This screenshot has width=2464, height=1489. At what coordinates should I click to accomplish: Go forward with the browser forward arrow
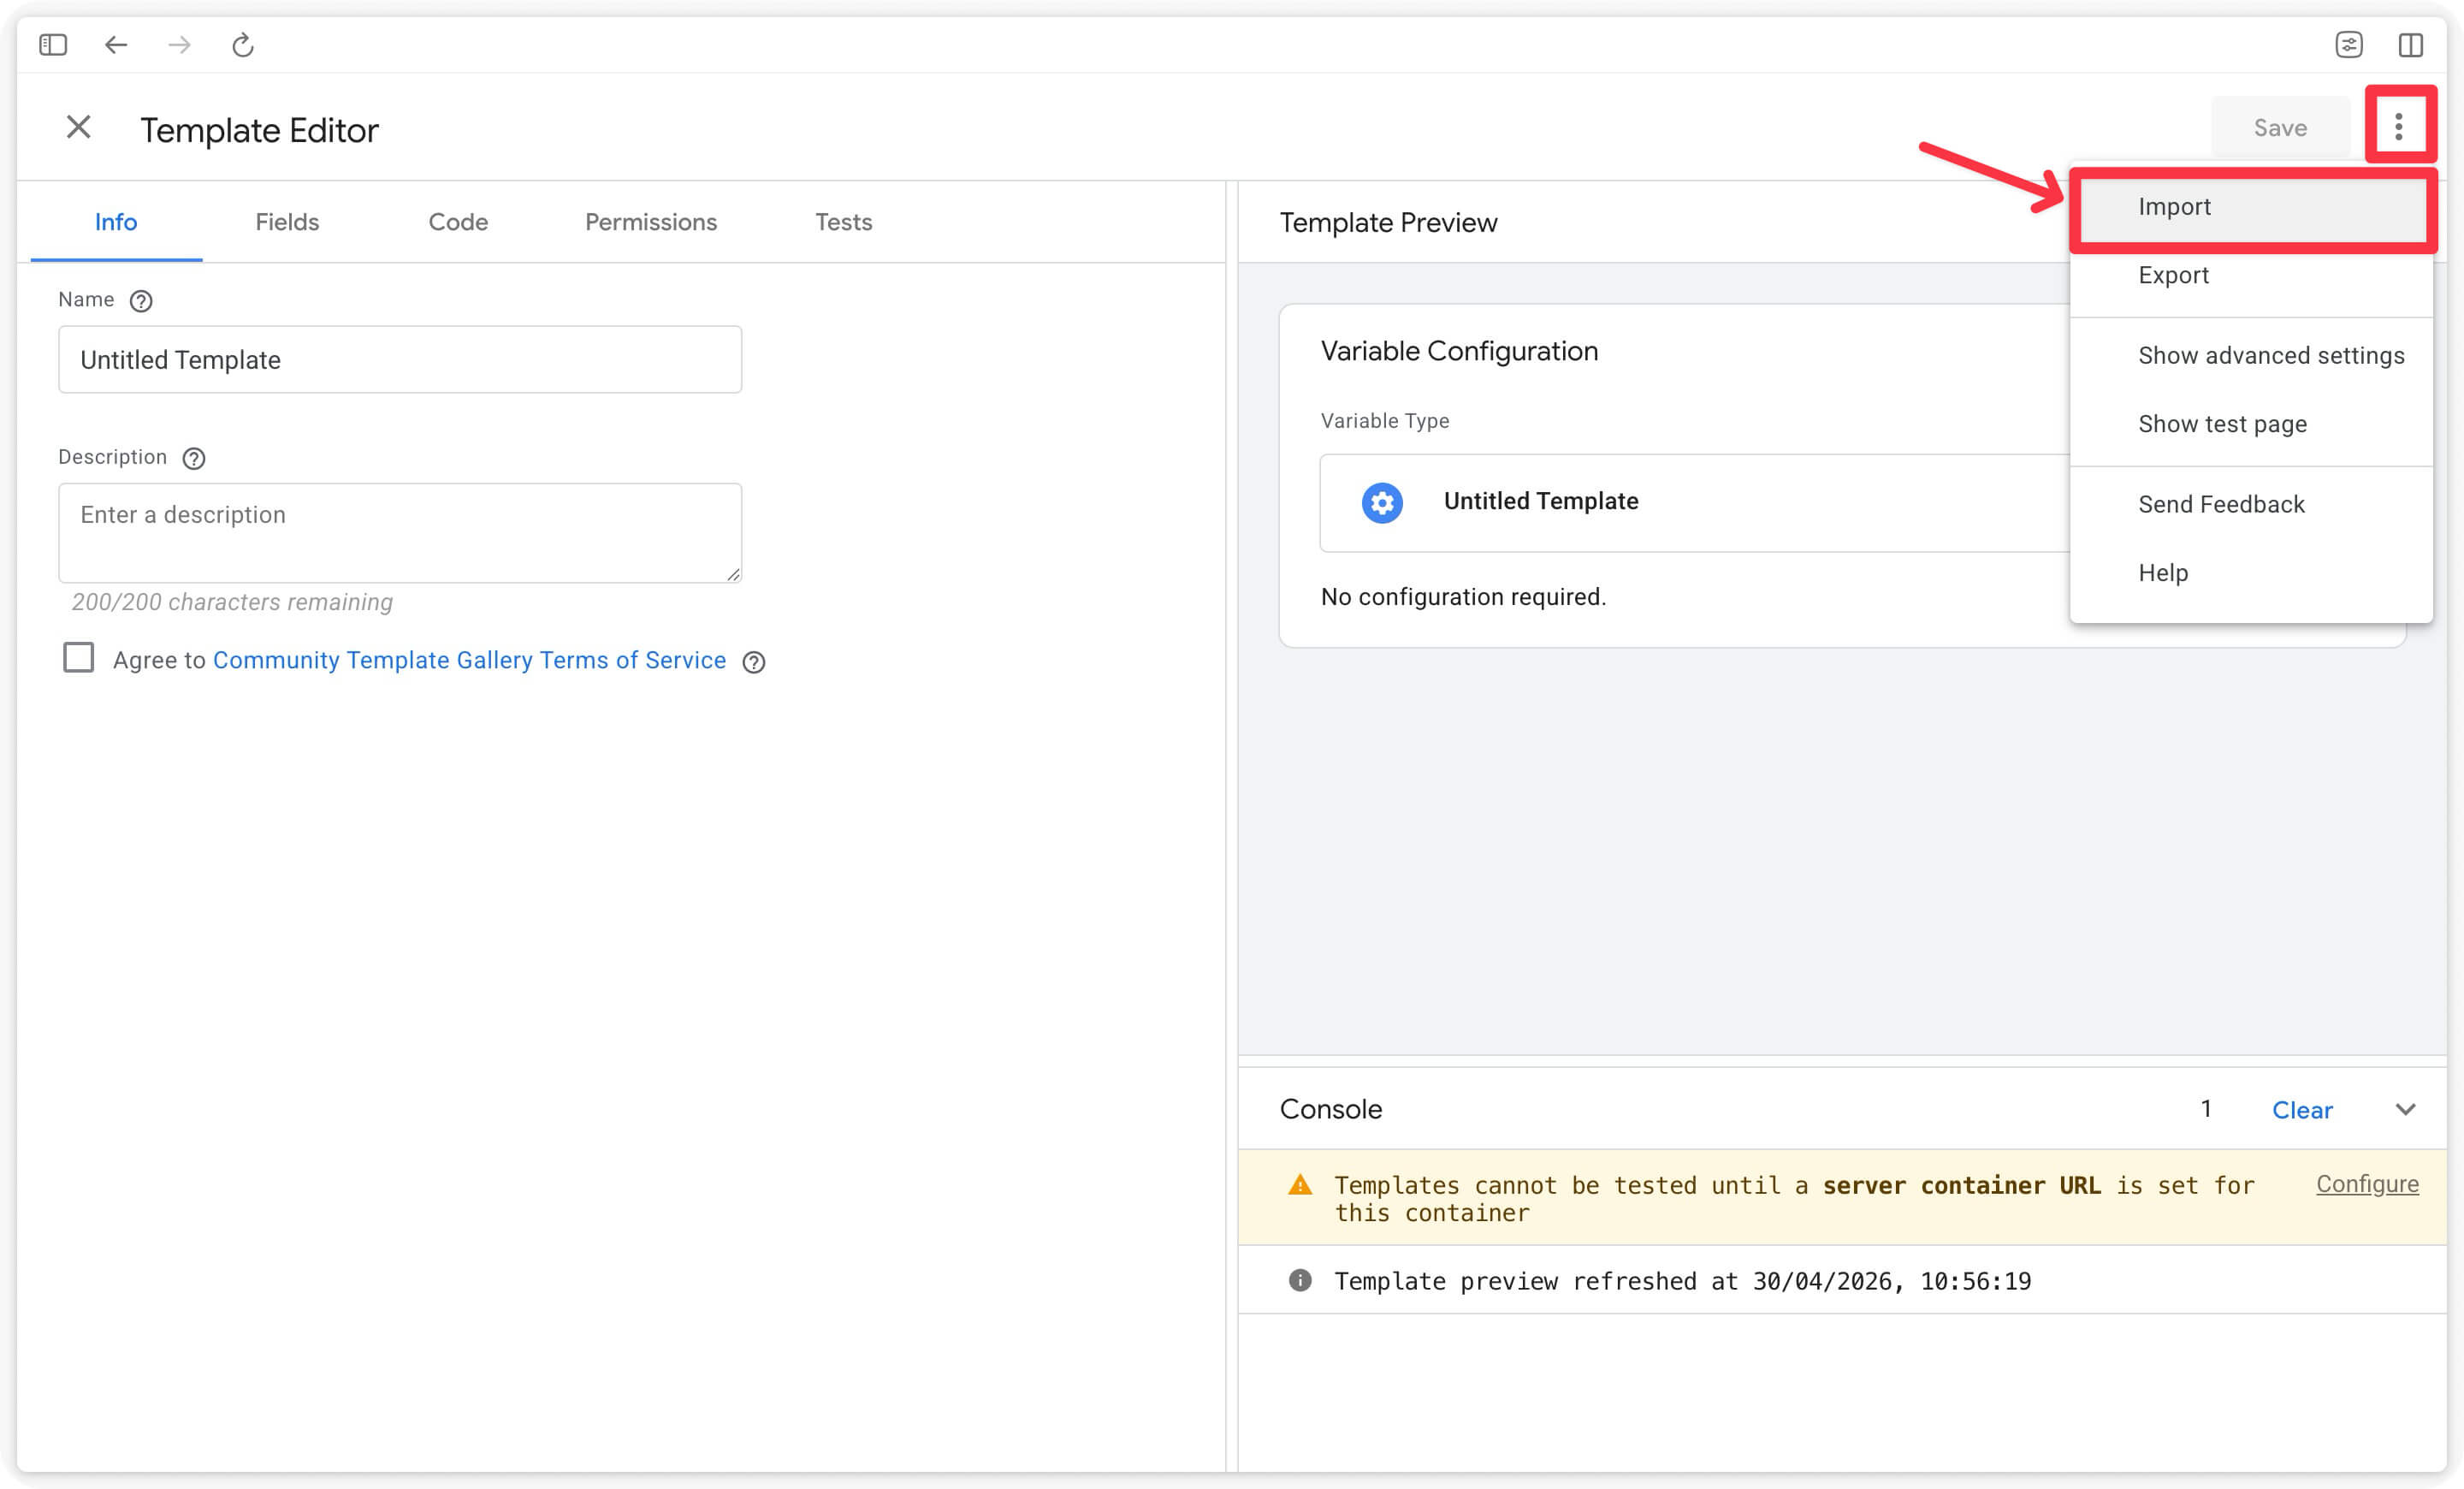pyautogui.click(x=179, y=45)
